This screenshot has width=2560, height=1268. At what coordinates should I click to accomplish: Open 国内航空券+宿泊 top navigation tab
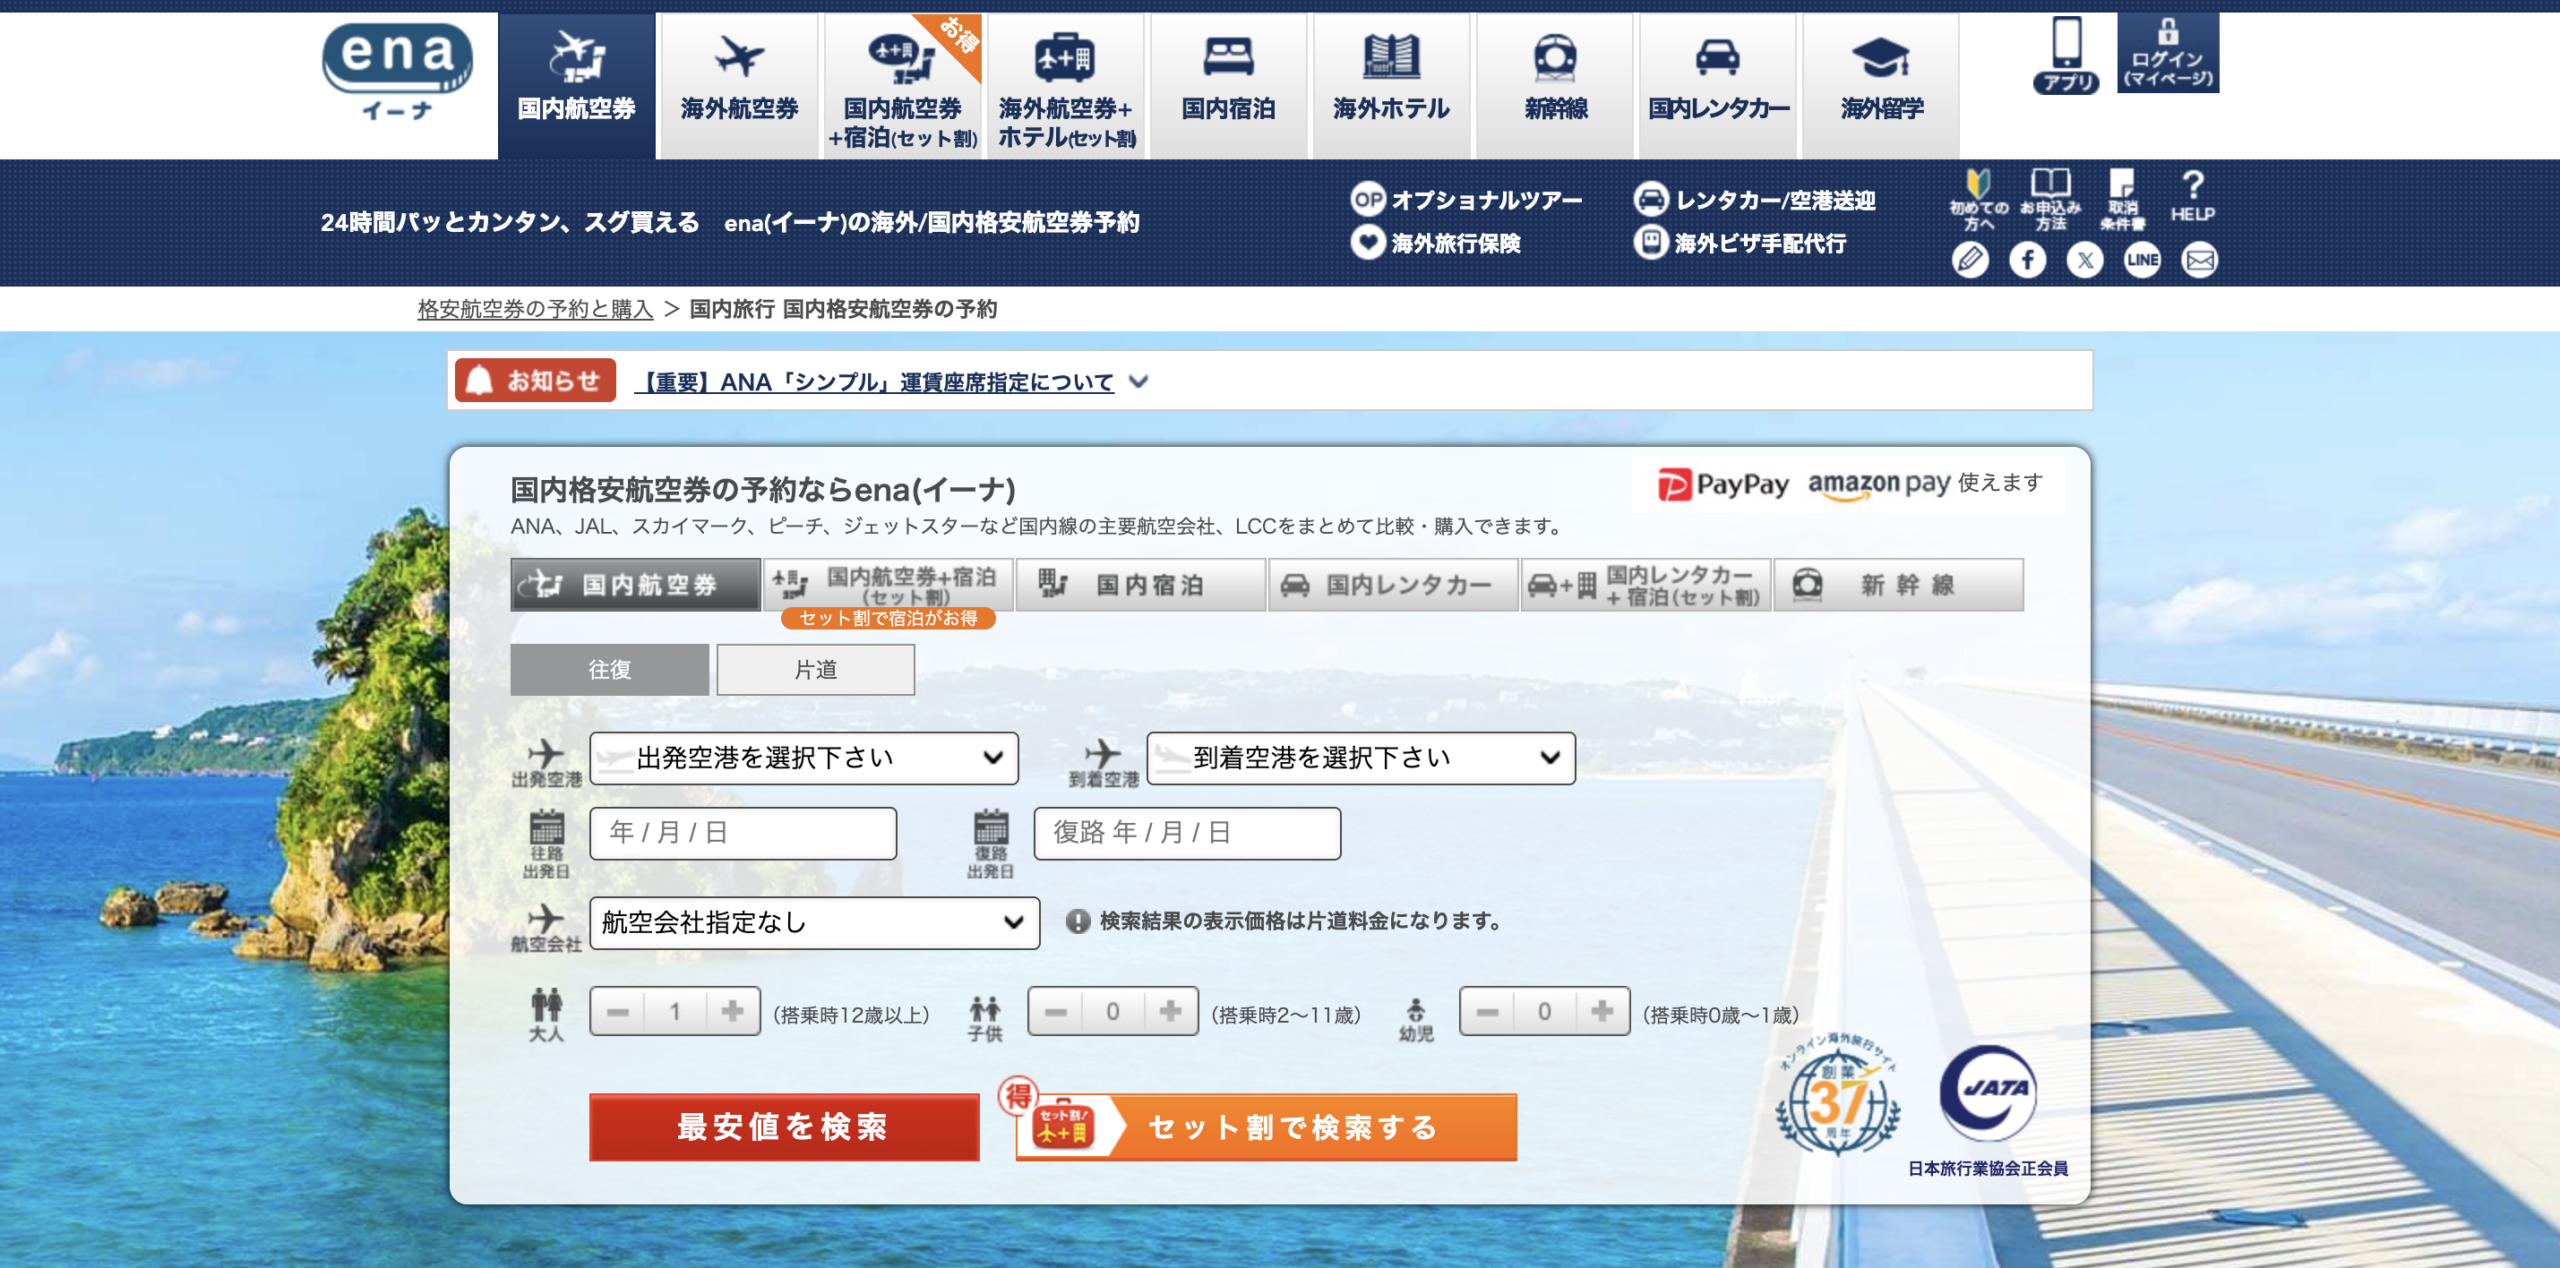coord(903,85)
